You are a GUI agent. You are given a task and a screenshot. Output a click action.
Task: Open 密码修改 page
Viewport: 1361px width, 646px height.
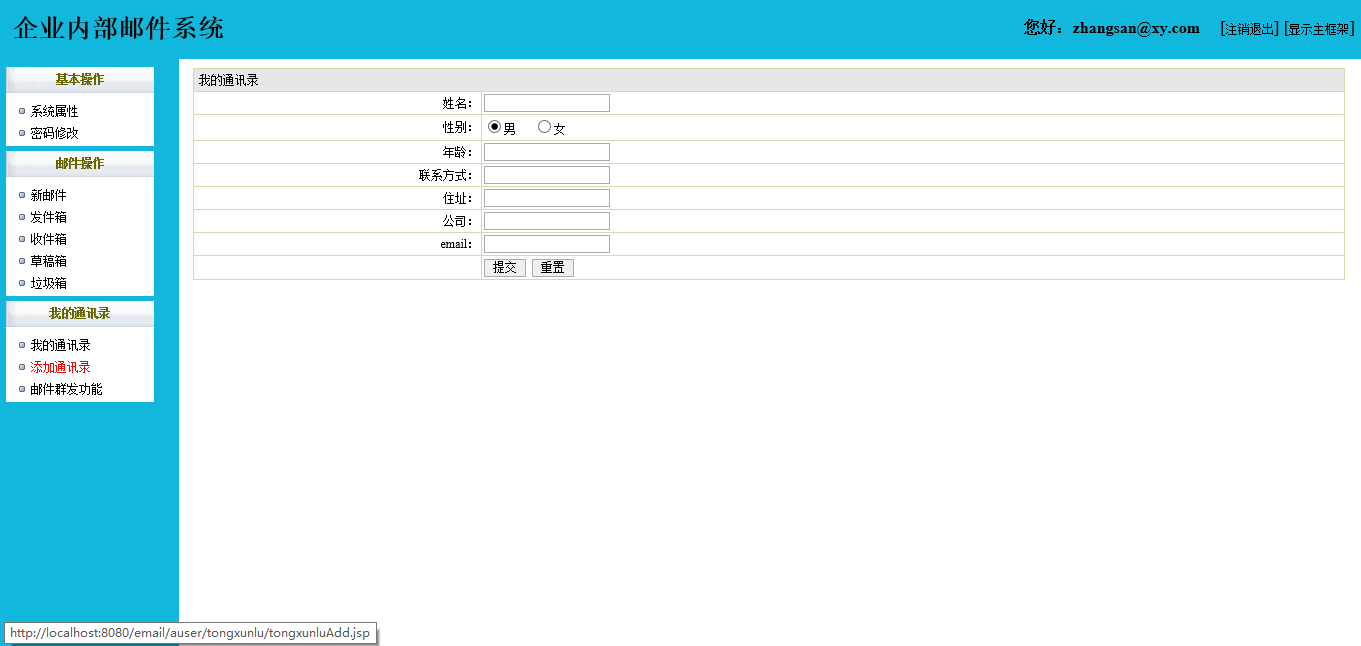click(x=54, y=133)
